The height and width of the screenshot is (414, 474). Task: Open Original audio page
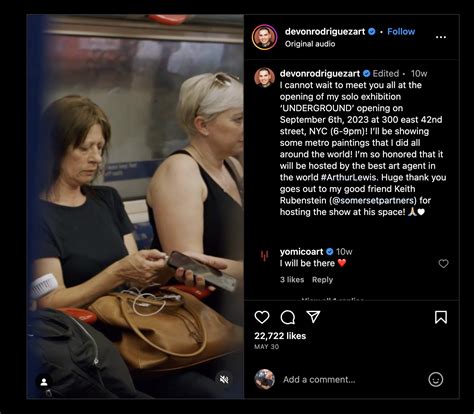pyautogui.click(x=310, y=44)
